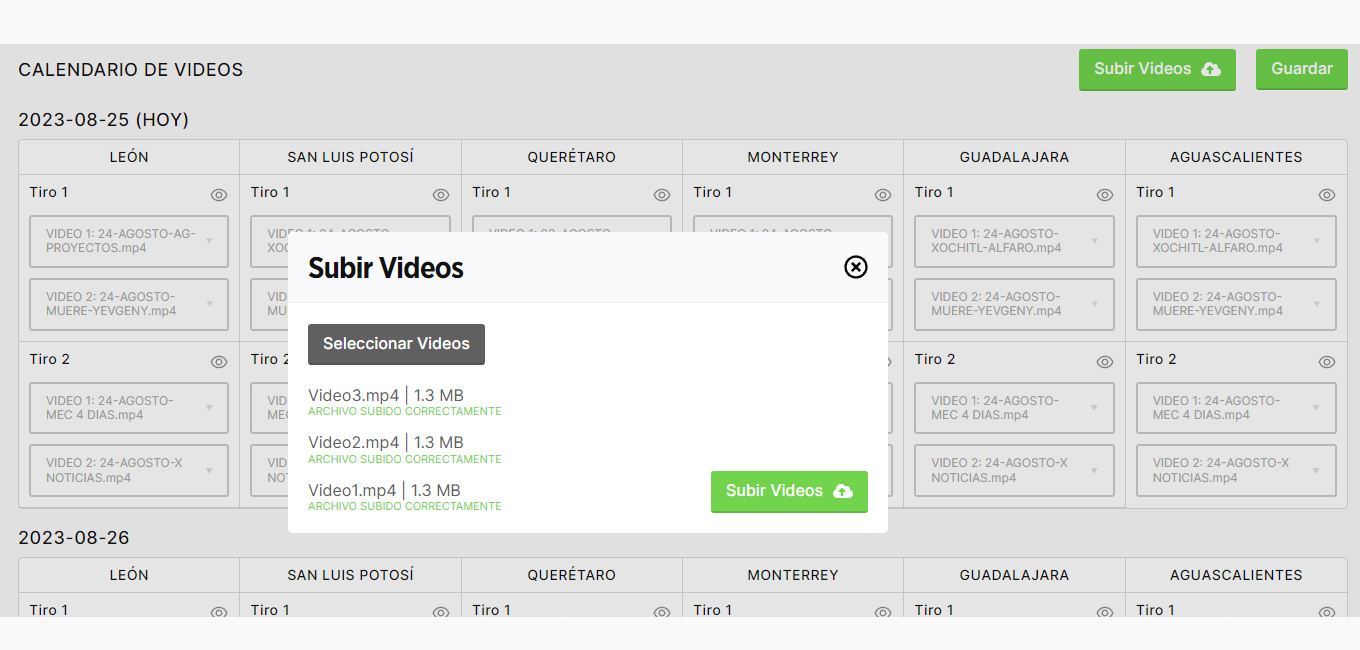Toggle eye icon for Aguascalientes Tiro 1
This screenshot has height=650, width=1360.
coord(1327,195)
